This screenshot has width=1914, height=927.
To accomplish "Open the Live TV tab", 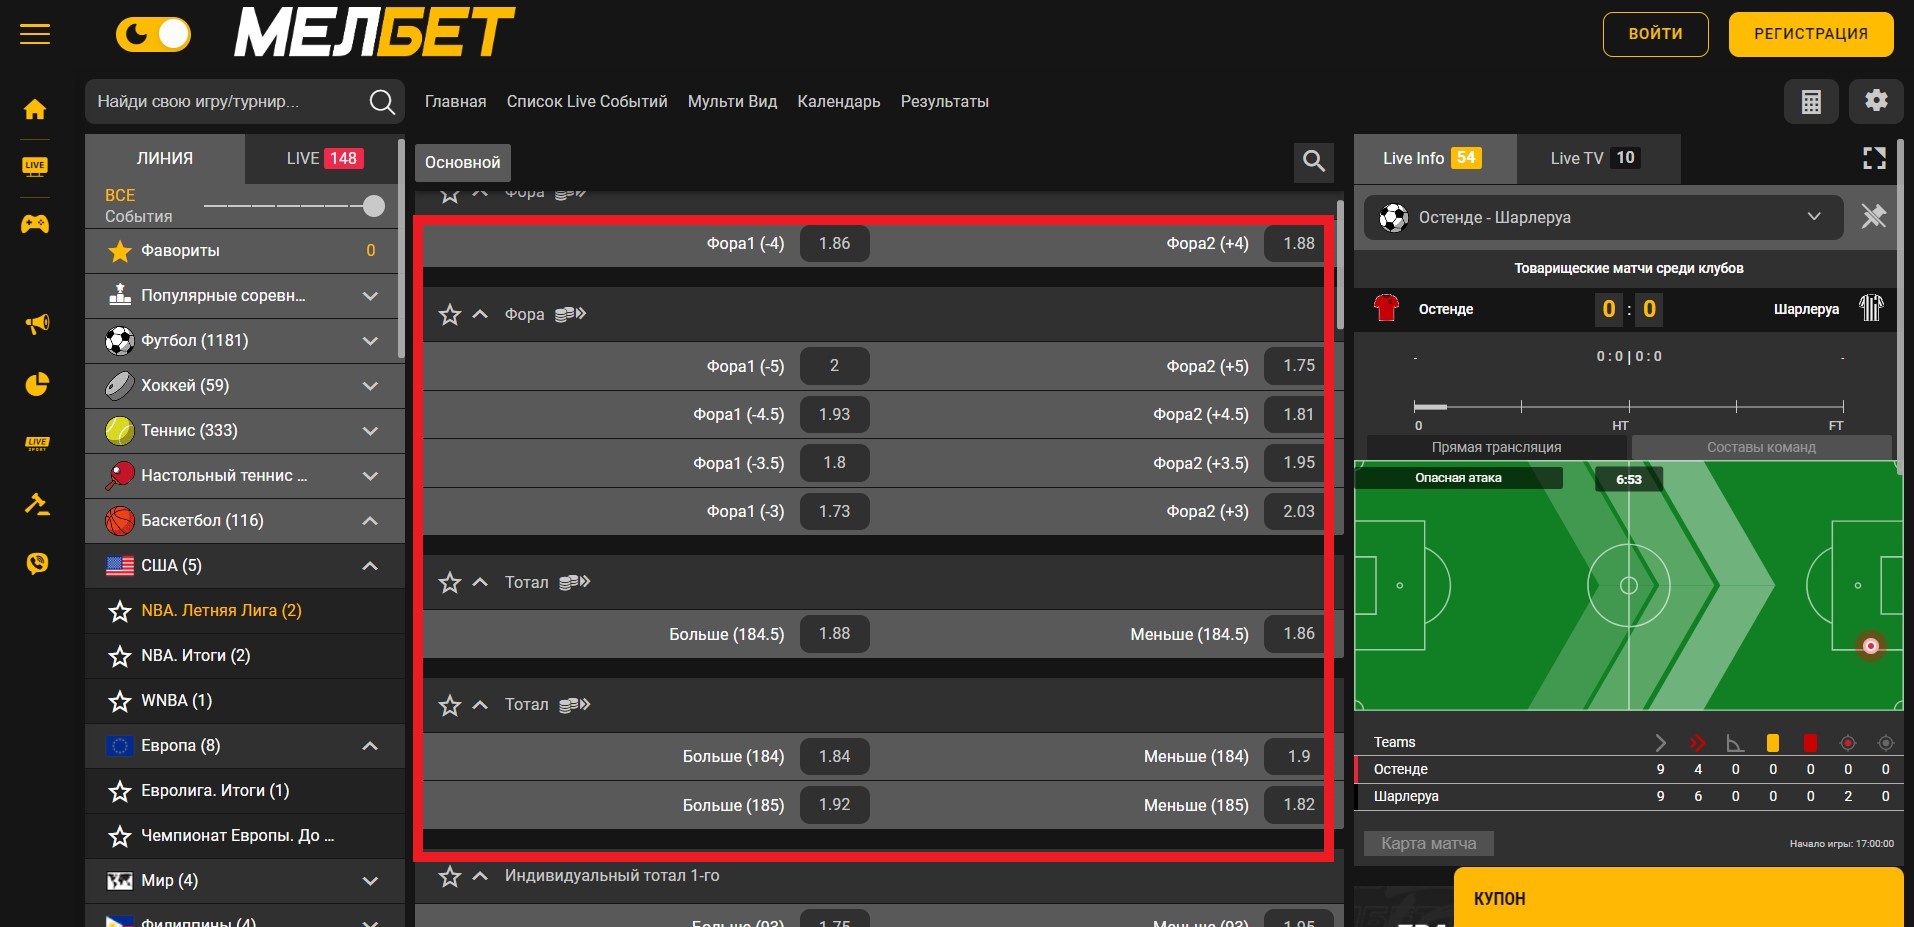I will coord(1597,158).
